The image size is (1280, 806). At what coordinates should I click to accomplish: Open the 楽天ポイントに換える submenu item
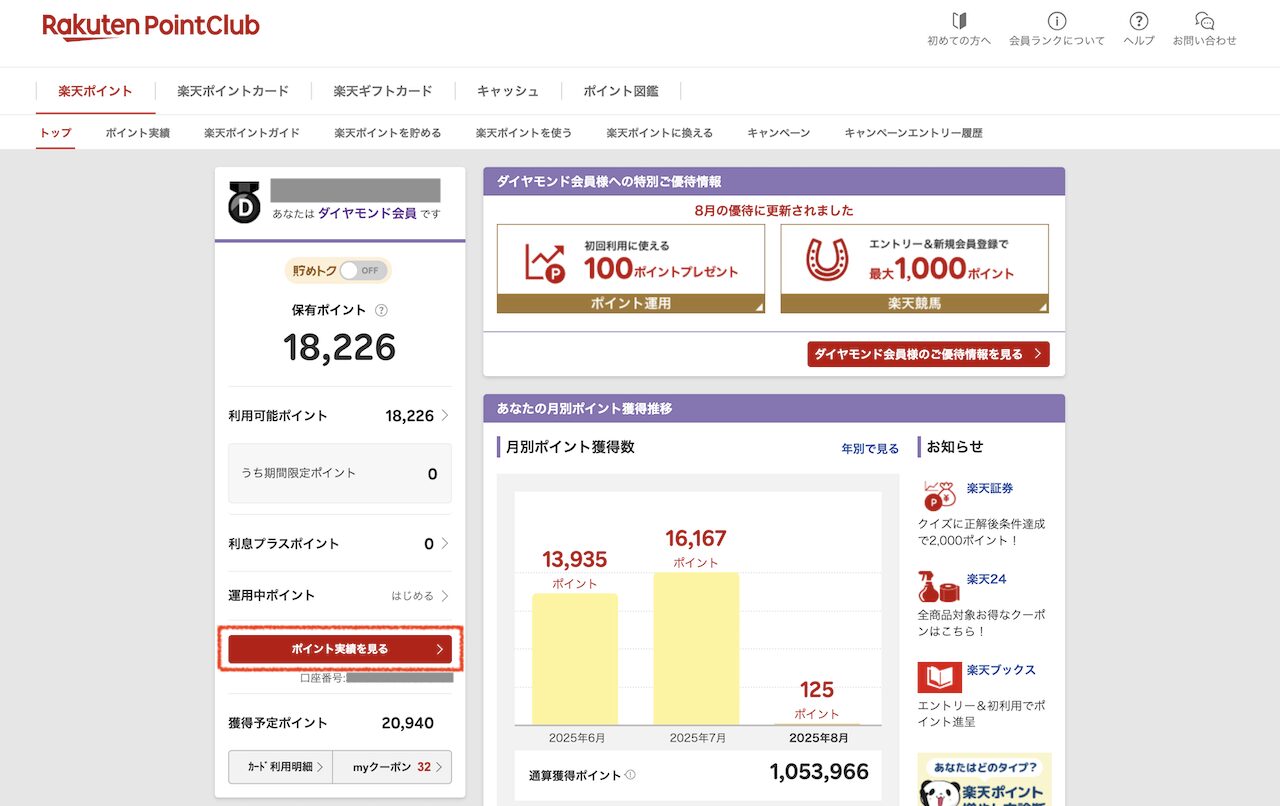click(660, 133)
